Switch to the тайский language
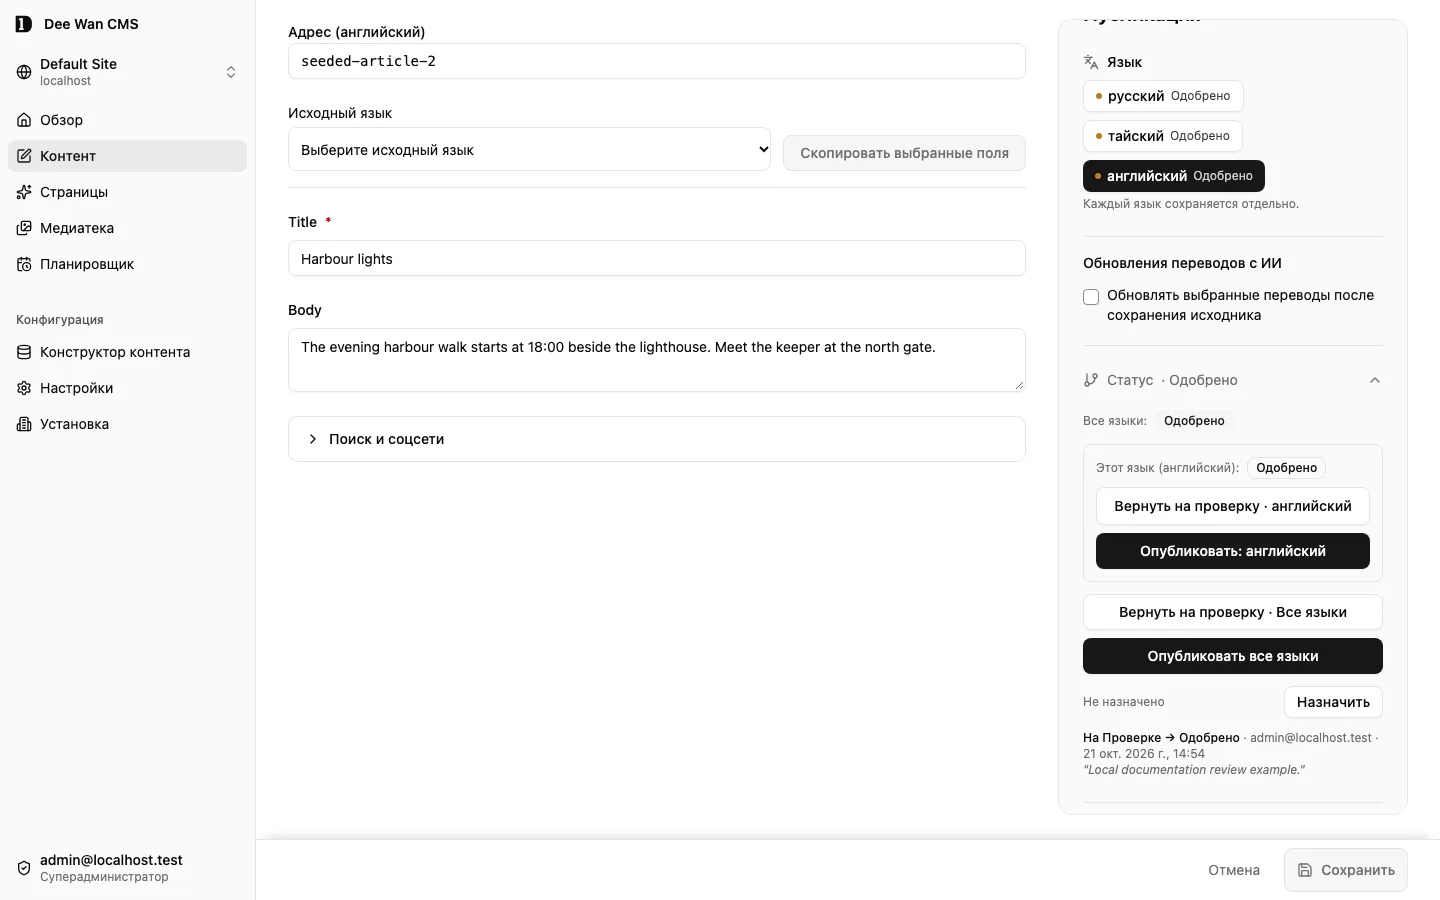 (x=1163, y=136)
